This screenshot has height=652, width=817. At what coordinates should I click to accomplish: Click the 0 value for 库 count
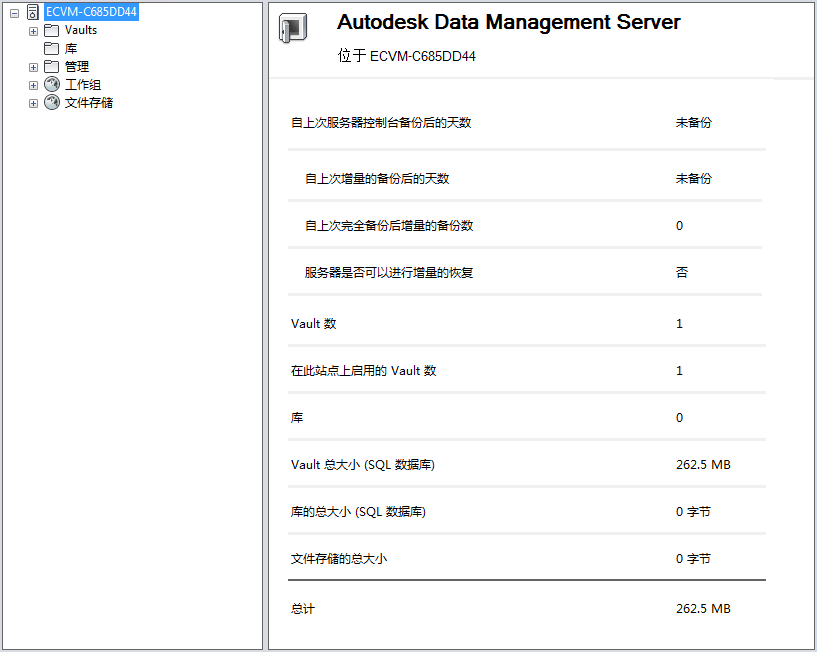coord(679,417)
